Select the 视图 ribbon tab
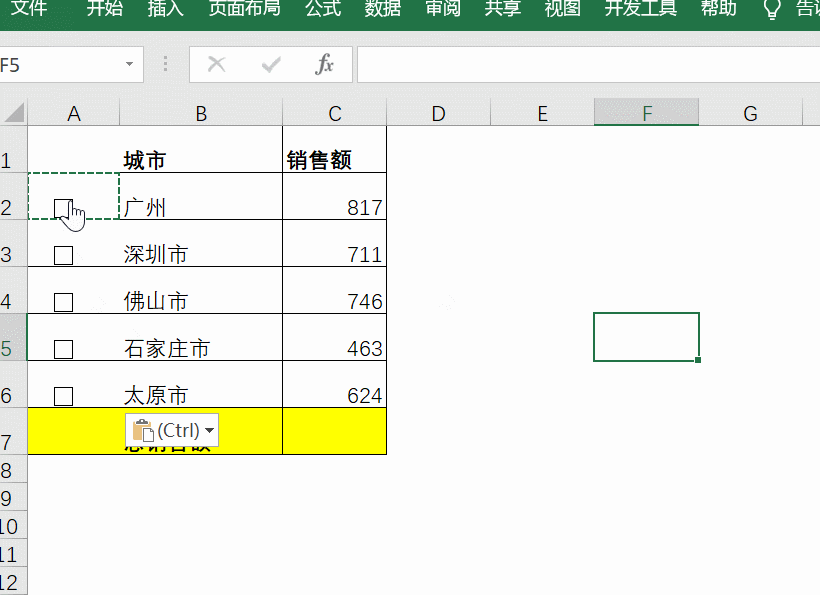 click(x=563, y=8)
